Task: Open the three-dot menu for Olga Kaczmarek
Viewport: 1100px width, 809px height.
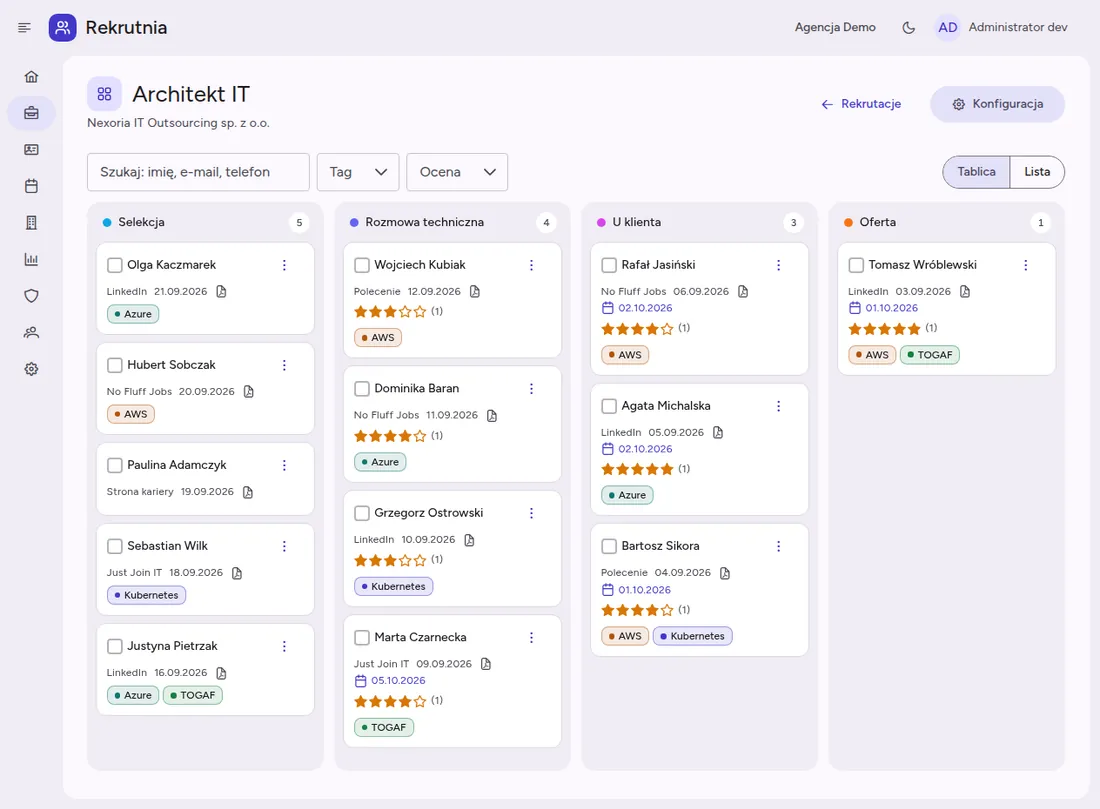Action: pos(284,265)
